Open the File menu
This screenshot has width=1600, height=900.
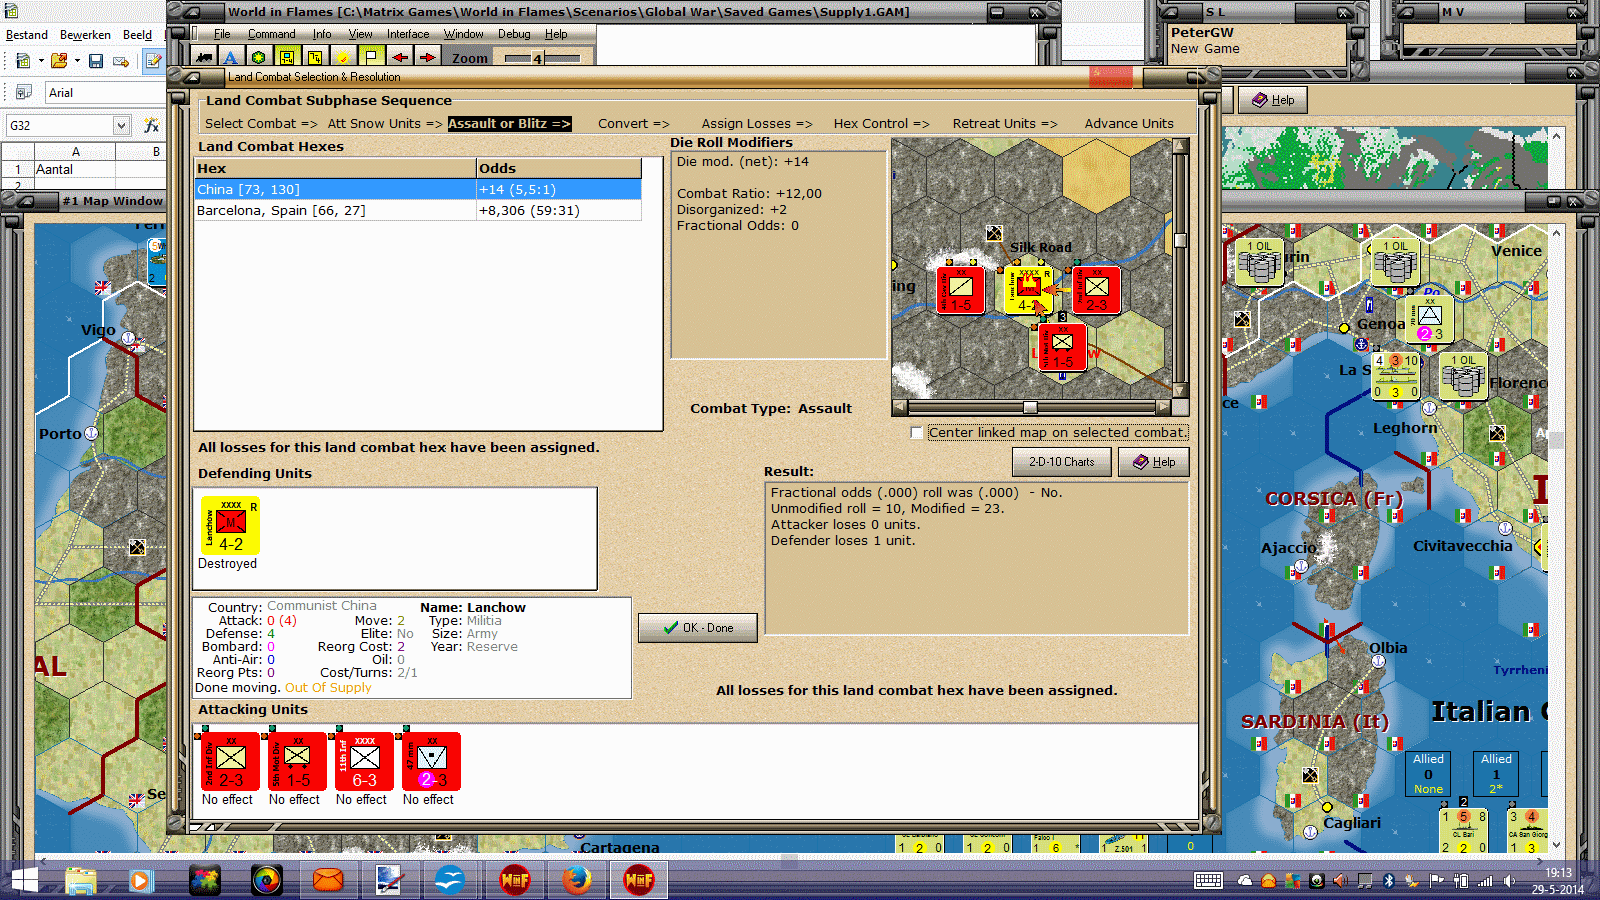222,34
